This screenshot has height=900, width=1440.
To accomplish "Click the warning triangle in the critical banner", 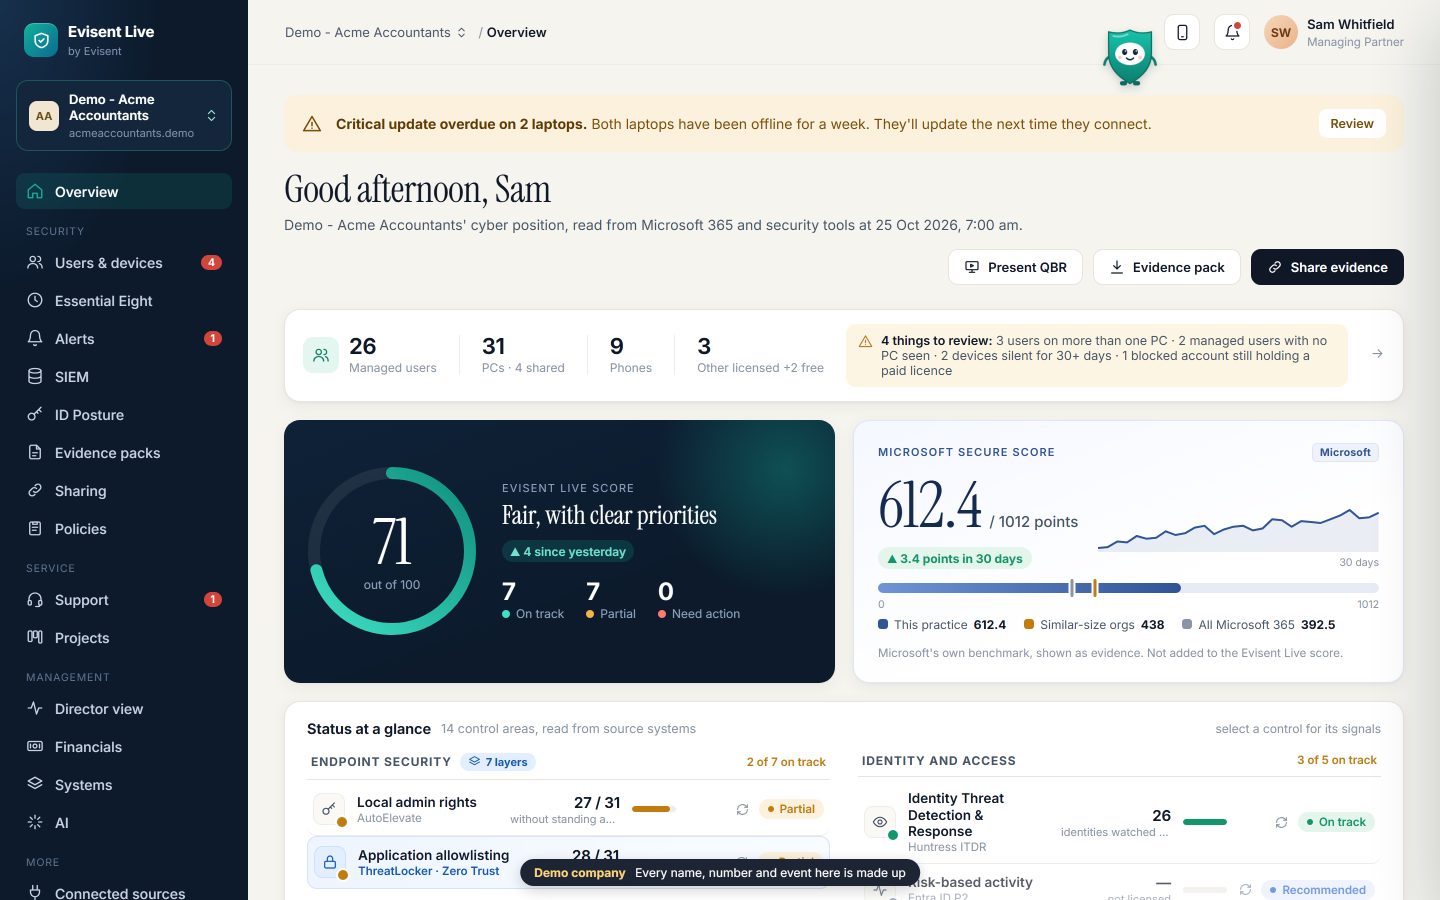I will tap(312, 124).
